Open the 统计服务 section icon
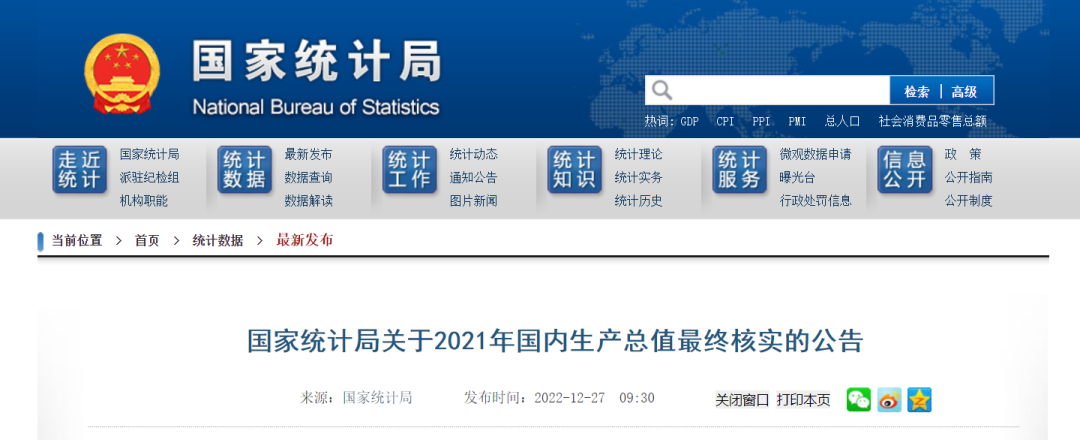 pos(739,170)
